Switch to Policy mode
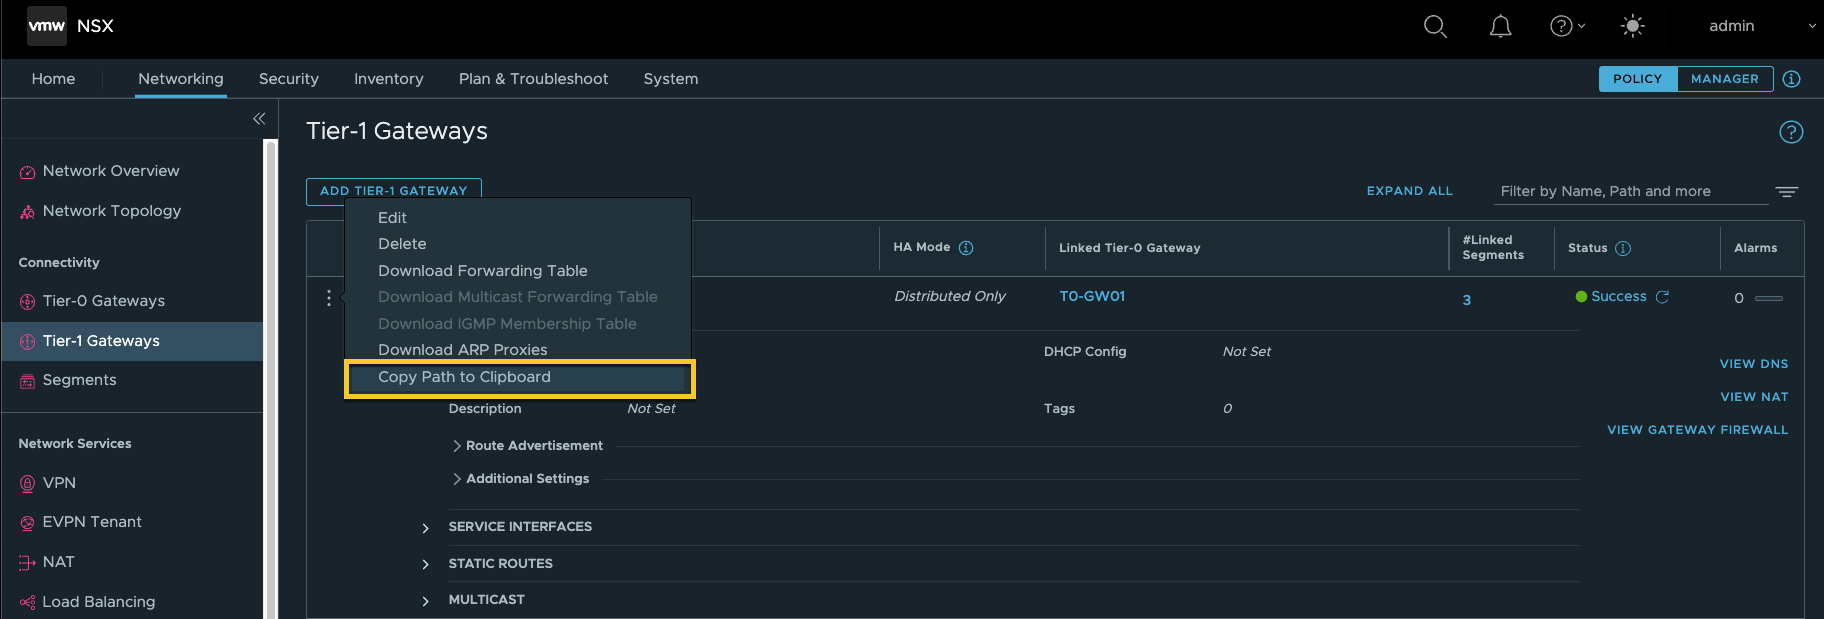Image resolution: width=1824 pixels, height=619 pixels. pos(1637,79)
